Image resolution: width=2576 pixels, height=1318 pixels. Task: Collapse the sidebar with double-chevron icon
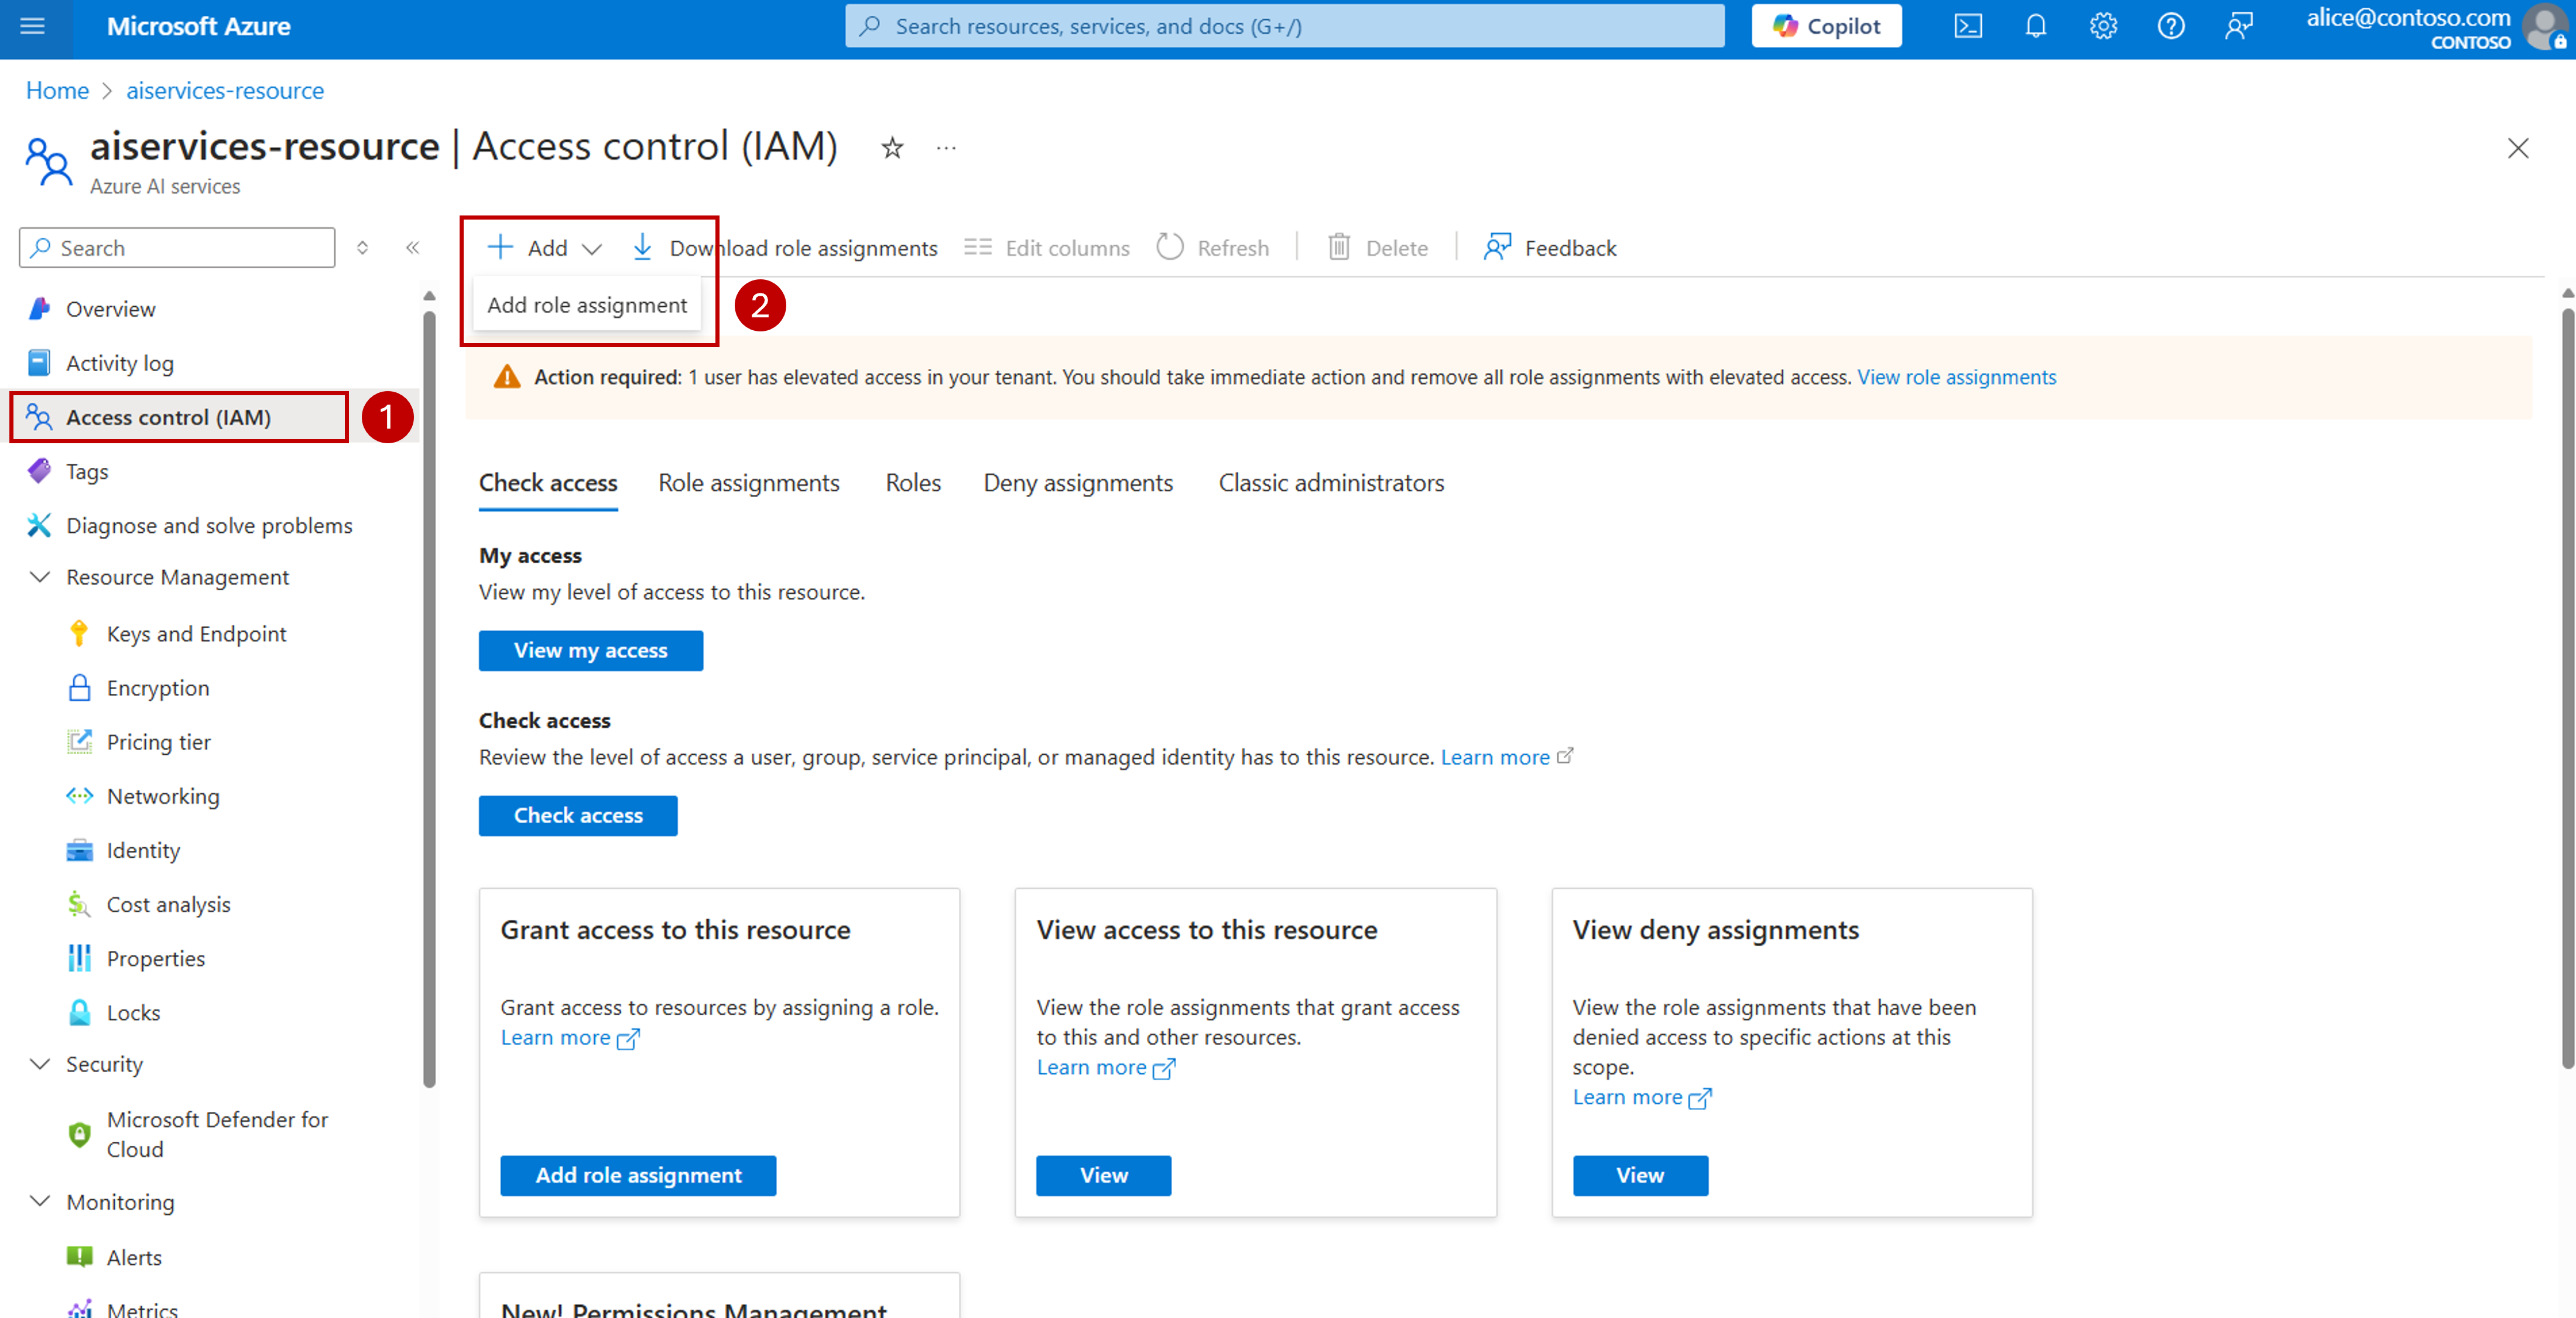(412, 248)
